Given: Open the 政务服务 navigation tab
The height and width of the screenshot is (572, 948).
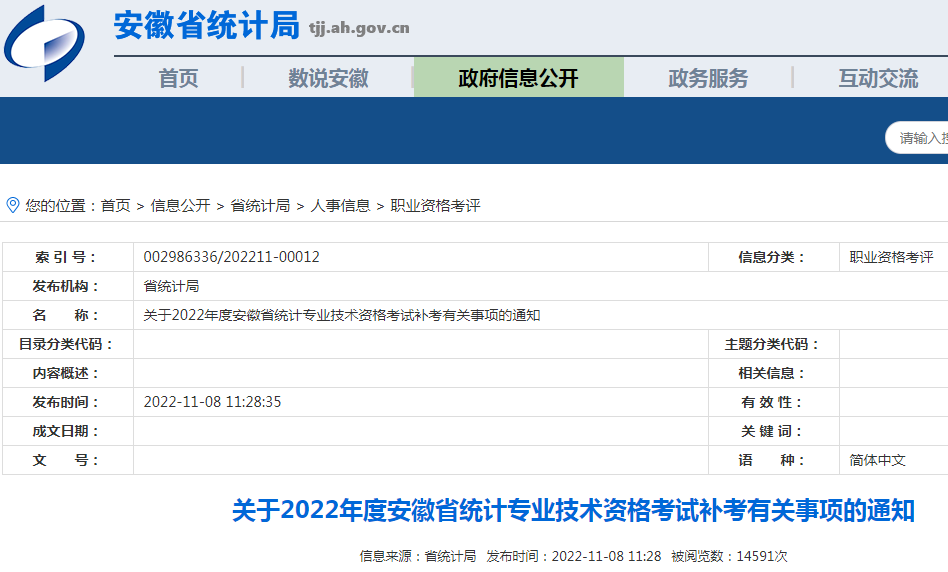Looking at the screenshot, I should tap(708, 78).
